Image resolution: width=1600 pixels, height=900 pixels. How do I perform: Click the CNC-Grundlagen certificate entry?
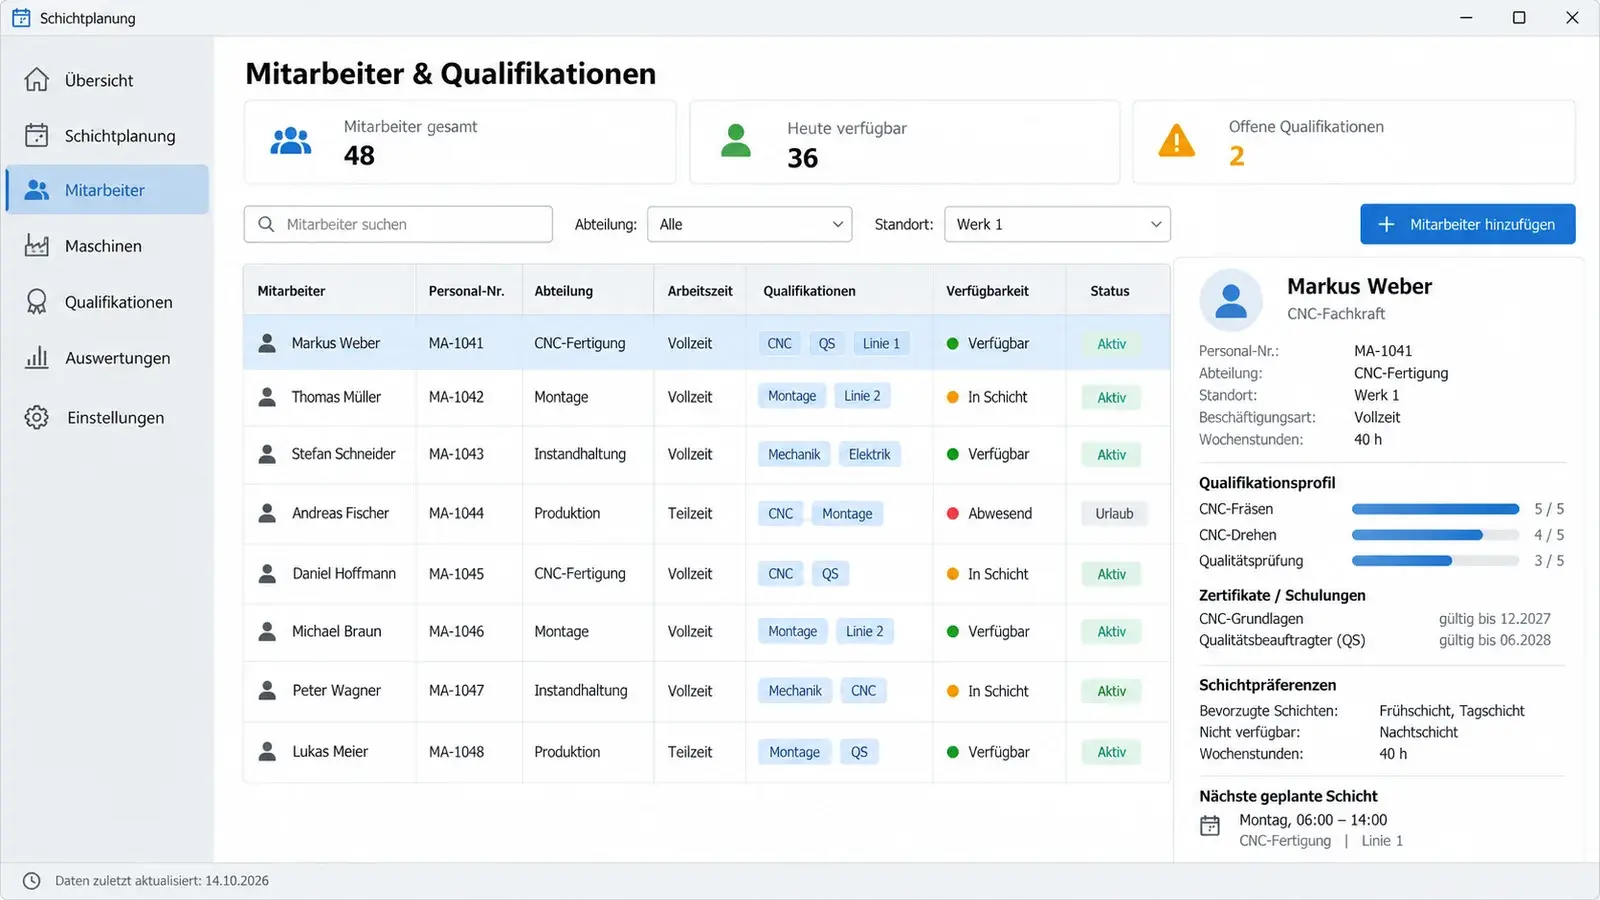(x=1375, y=618)
